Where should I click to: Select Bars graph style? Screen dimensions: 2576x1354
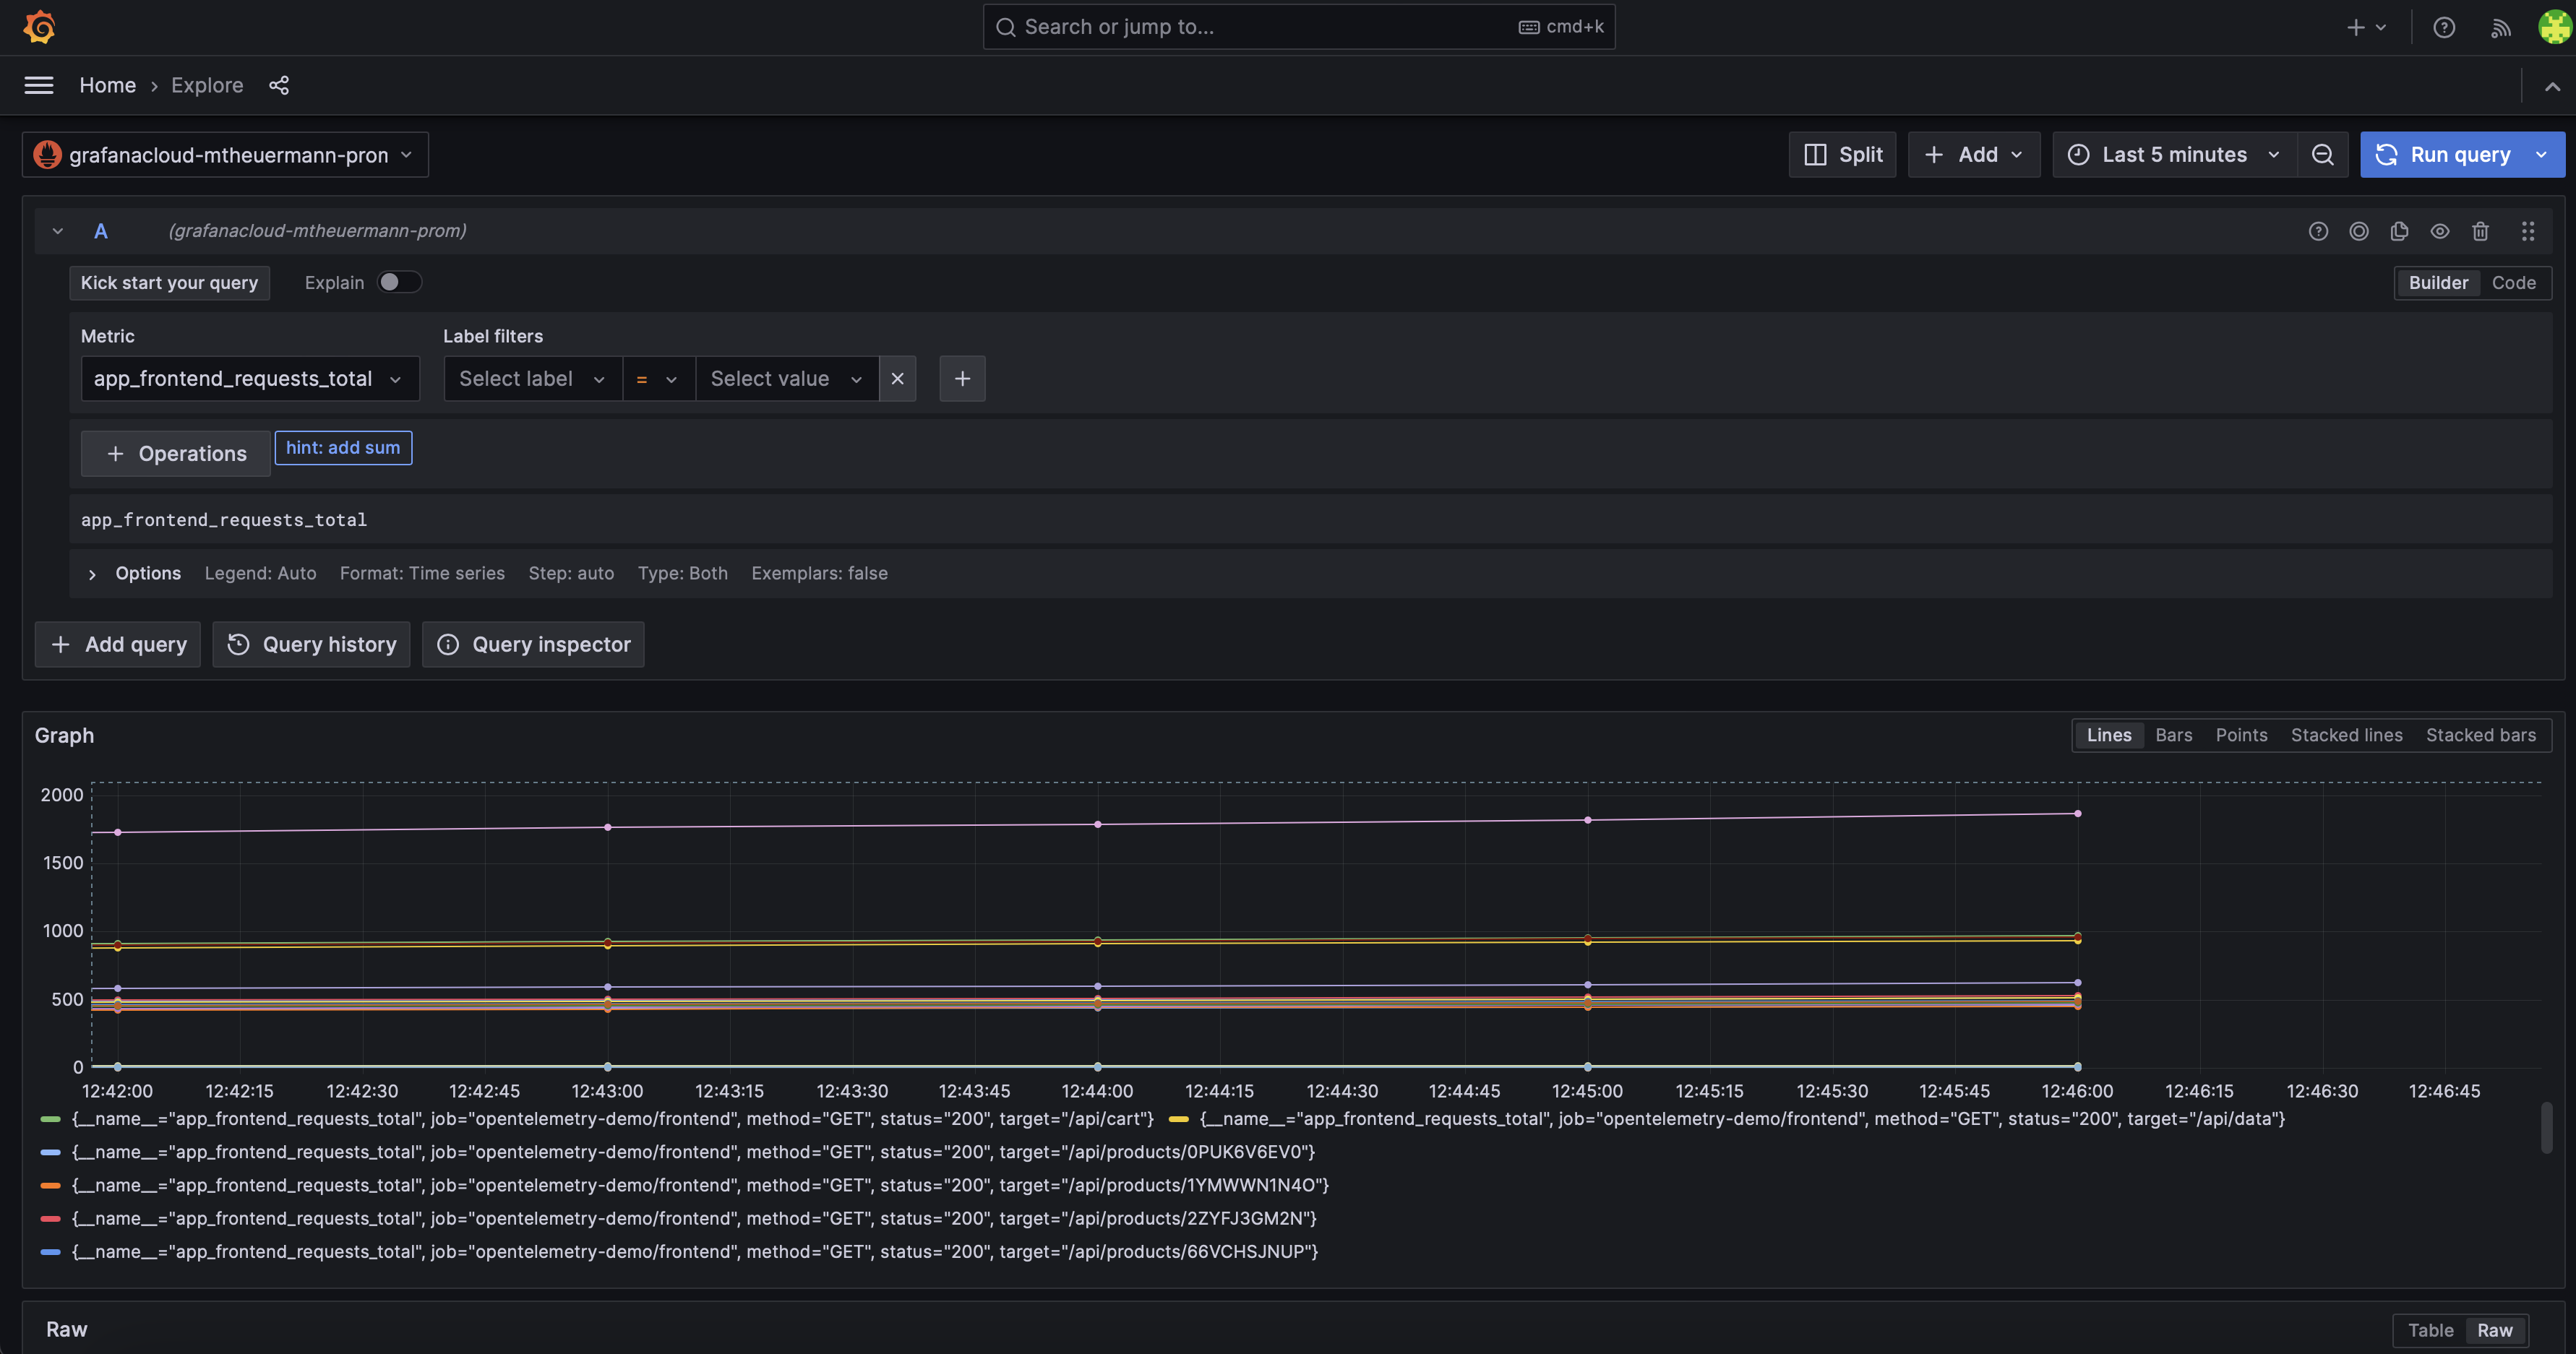coord(2173,735)
